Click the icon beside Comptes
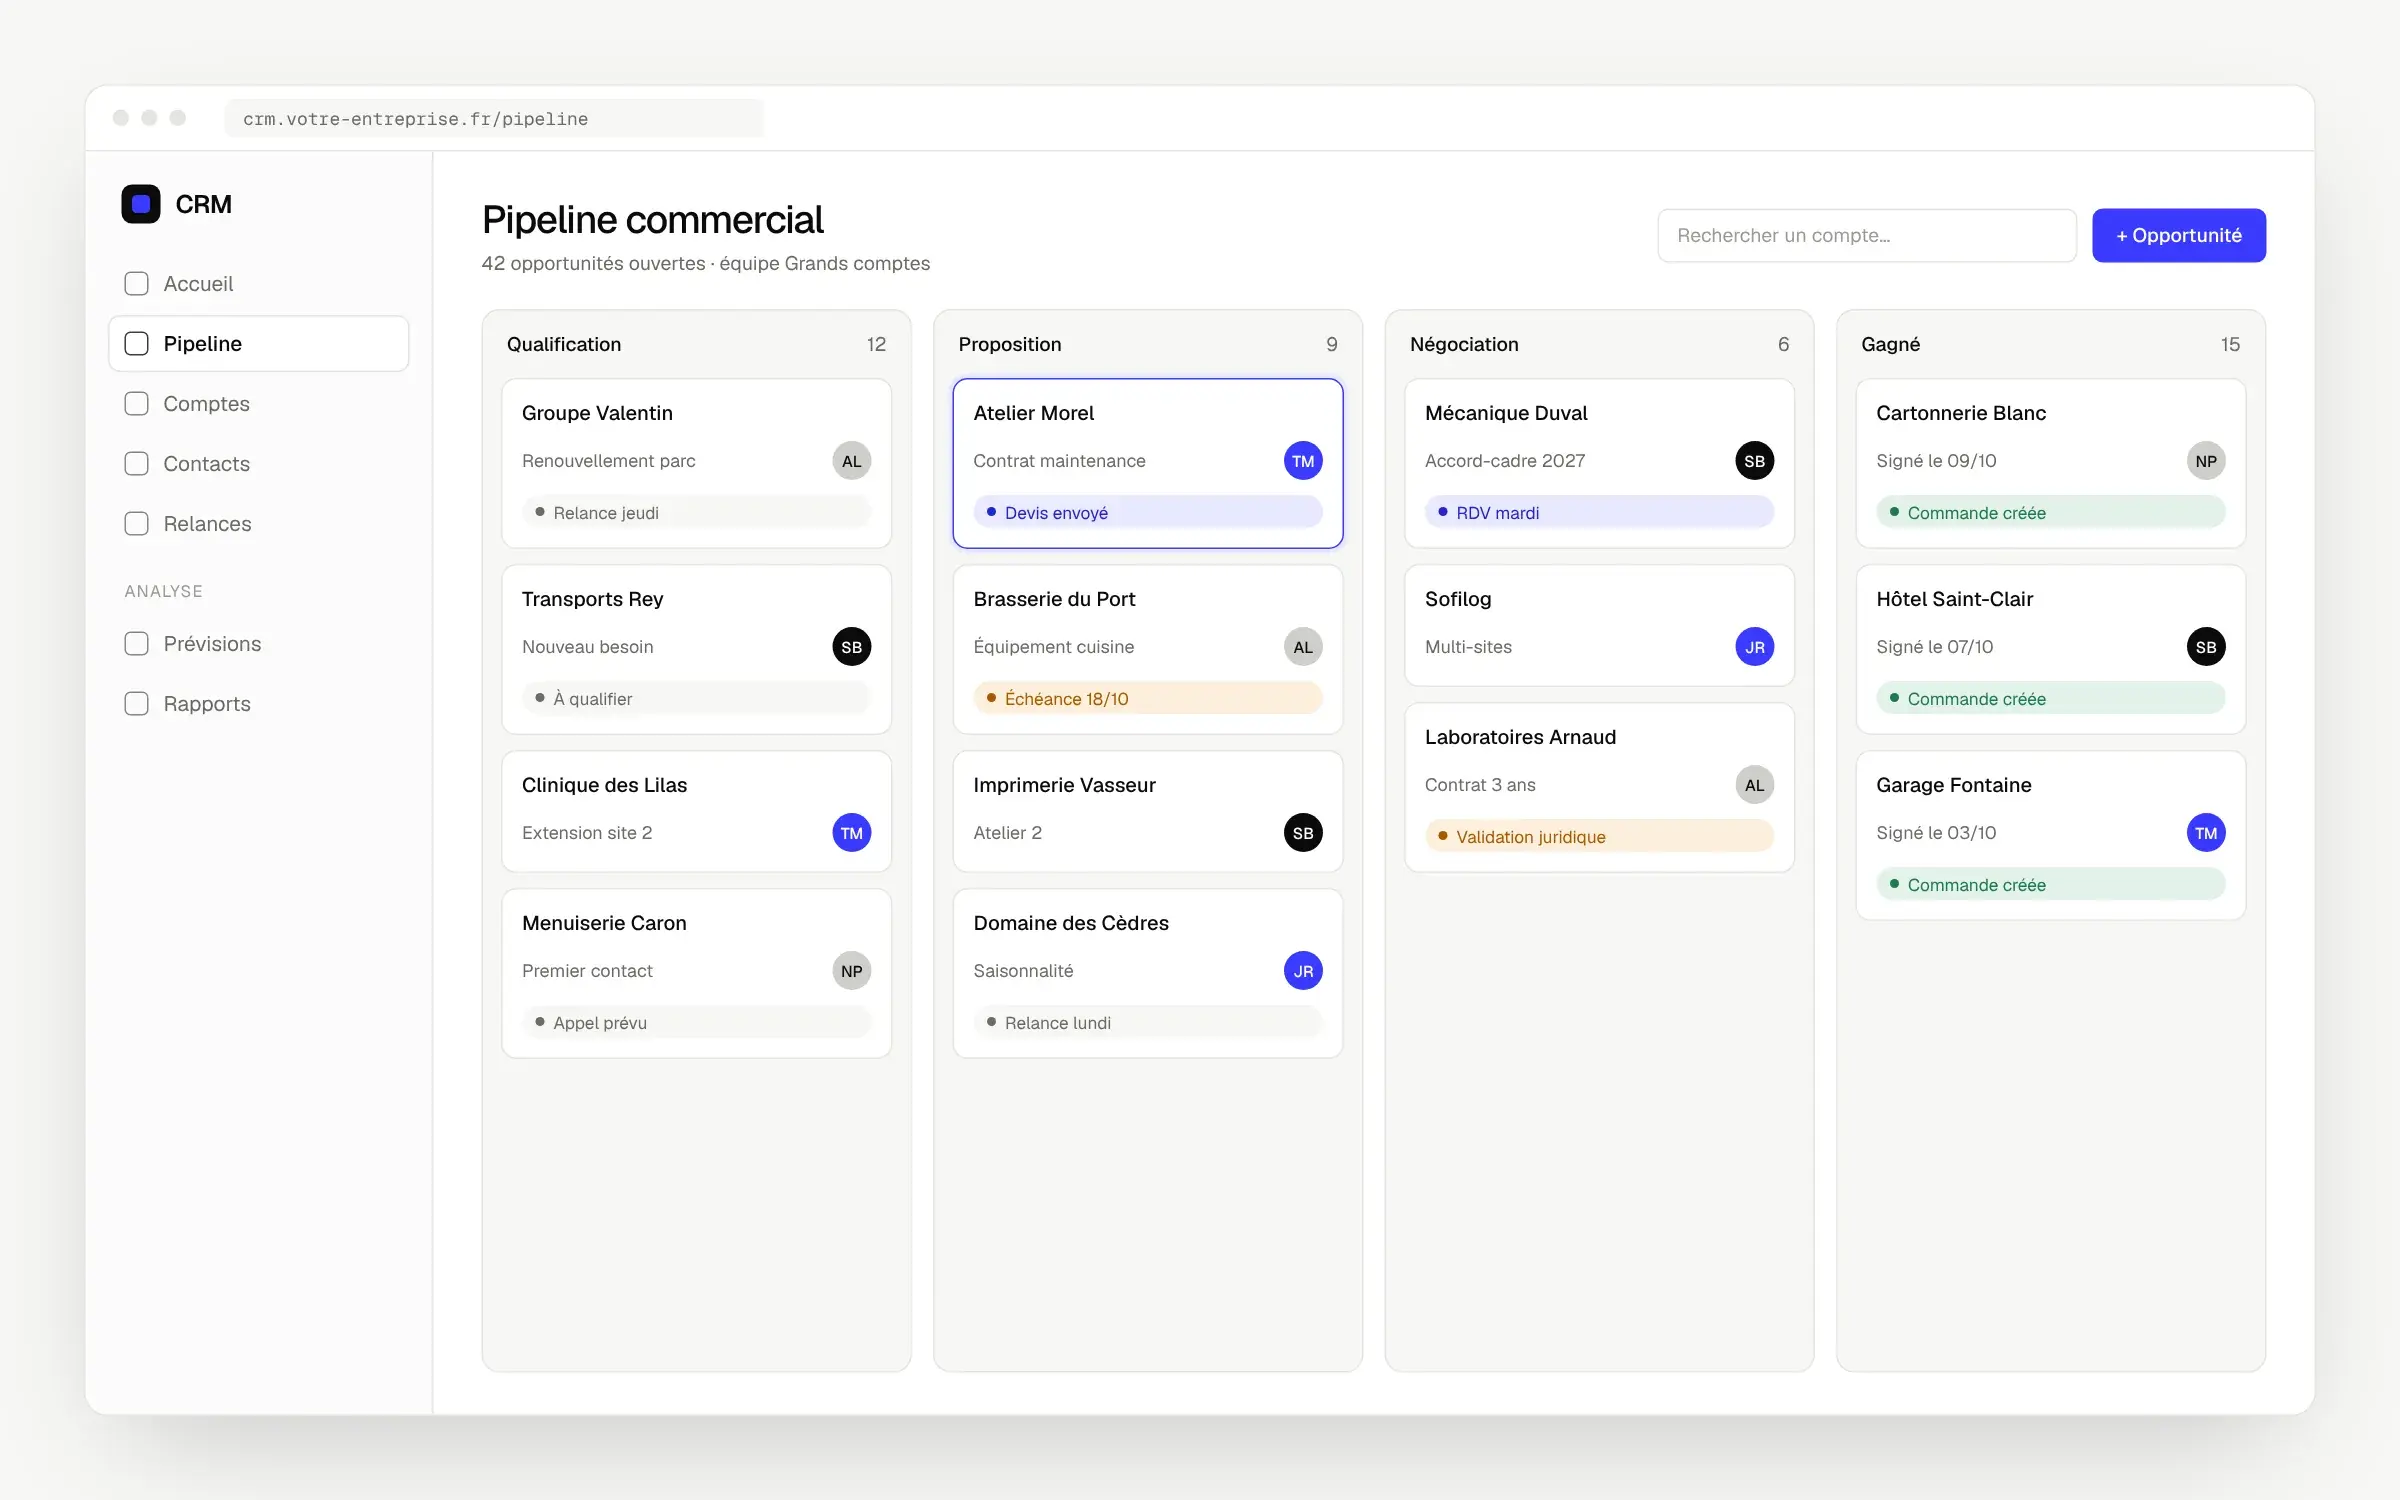The image size is (2400, 1500). click(137, 404)
